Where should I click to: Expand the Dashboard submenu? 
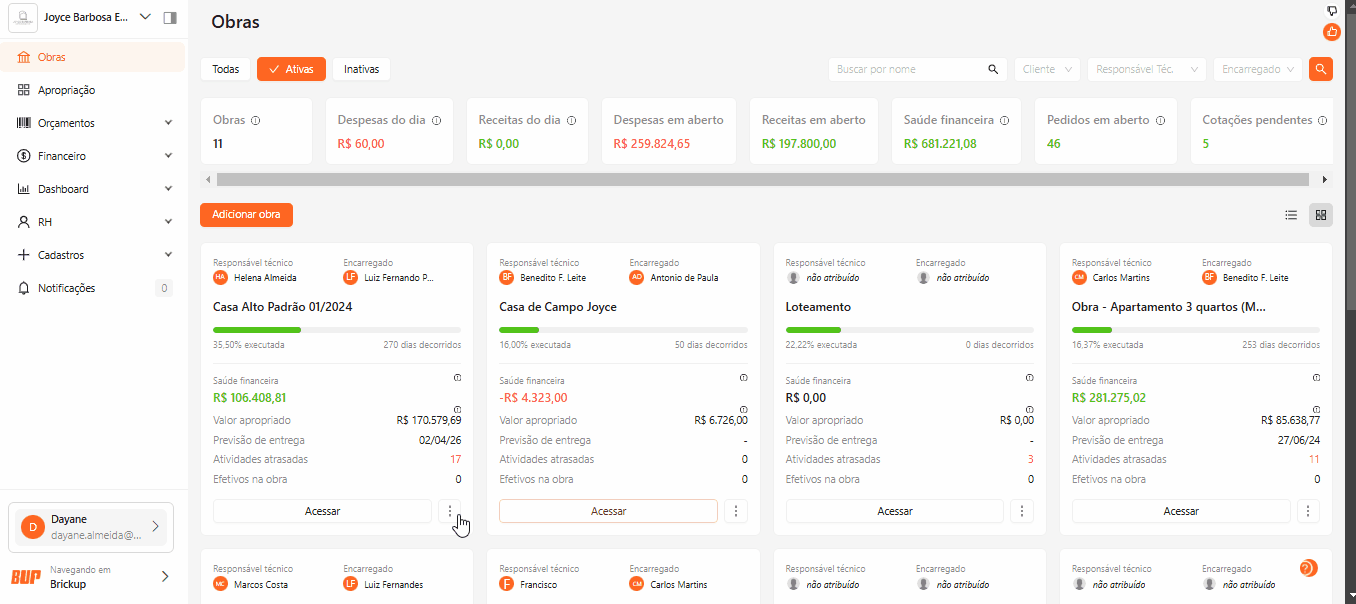[168, 189]
